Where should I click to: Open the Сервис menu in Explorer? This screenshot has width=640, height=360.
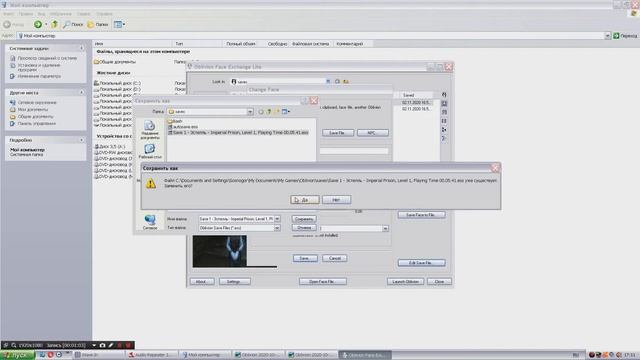pos(84,14)
